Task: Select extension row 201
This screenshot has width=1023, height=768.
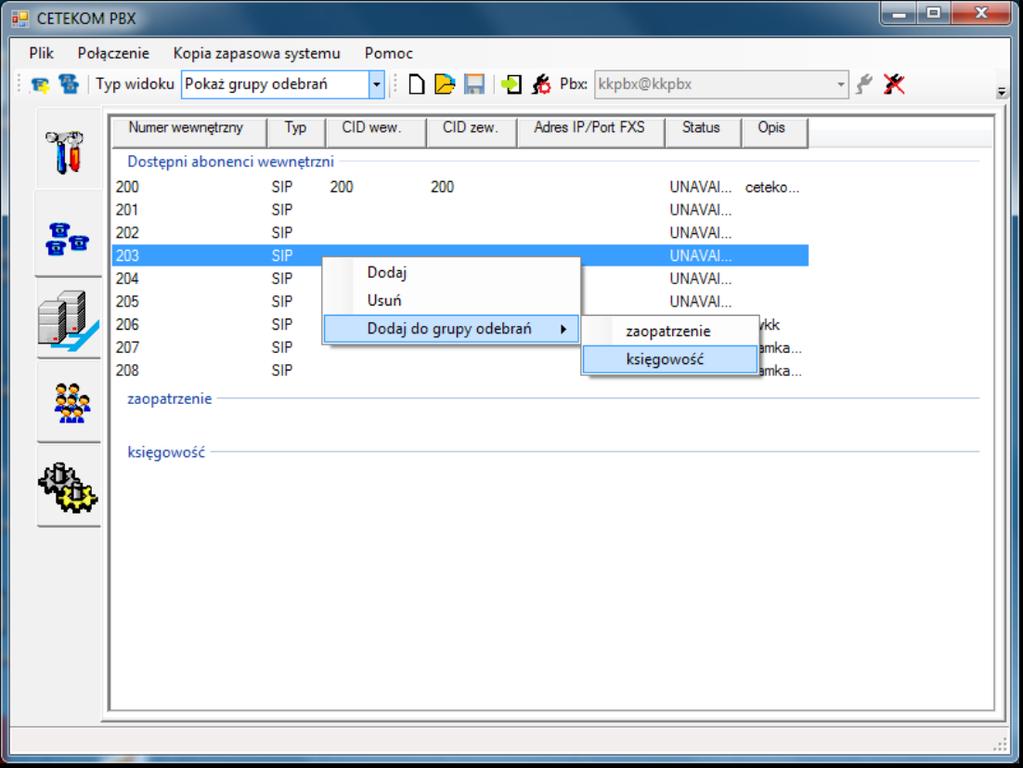Action: (460, 210)
